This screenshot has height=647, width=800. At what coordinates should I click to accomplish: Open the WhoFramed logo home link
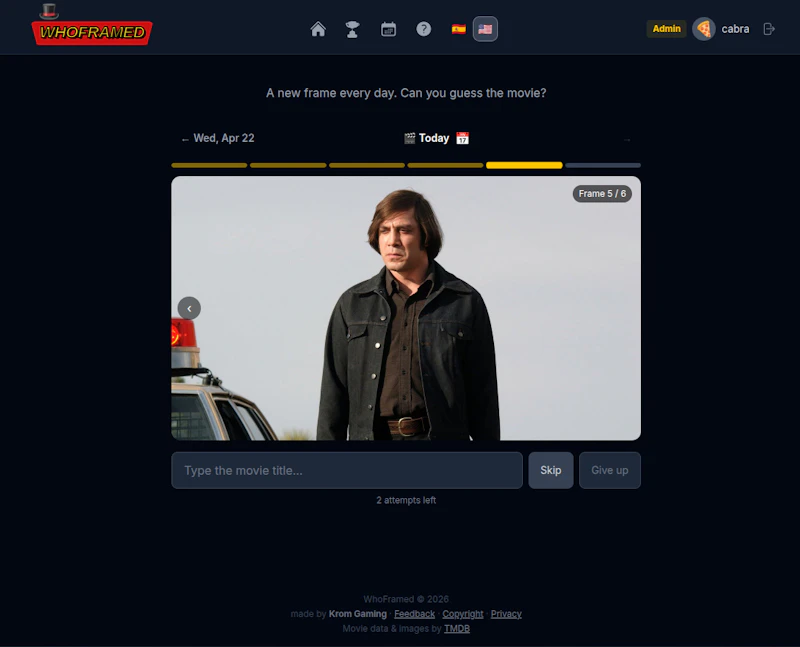[x=92, y=26]
